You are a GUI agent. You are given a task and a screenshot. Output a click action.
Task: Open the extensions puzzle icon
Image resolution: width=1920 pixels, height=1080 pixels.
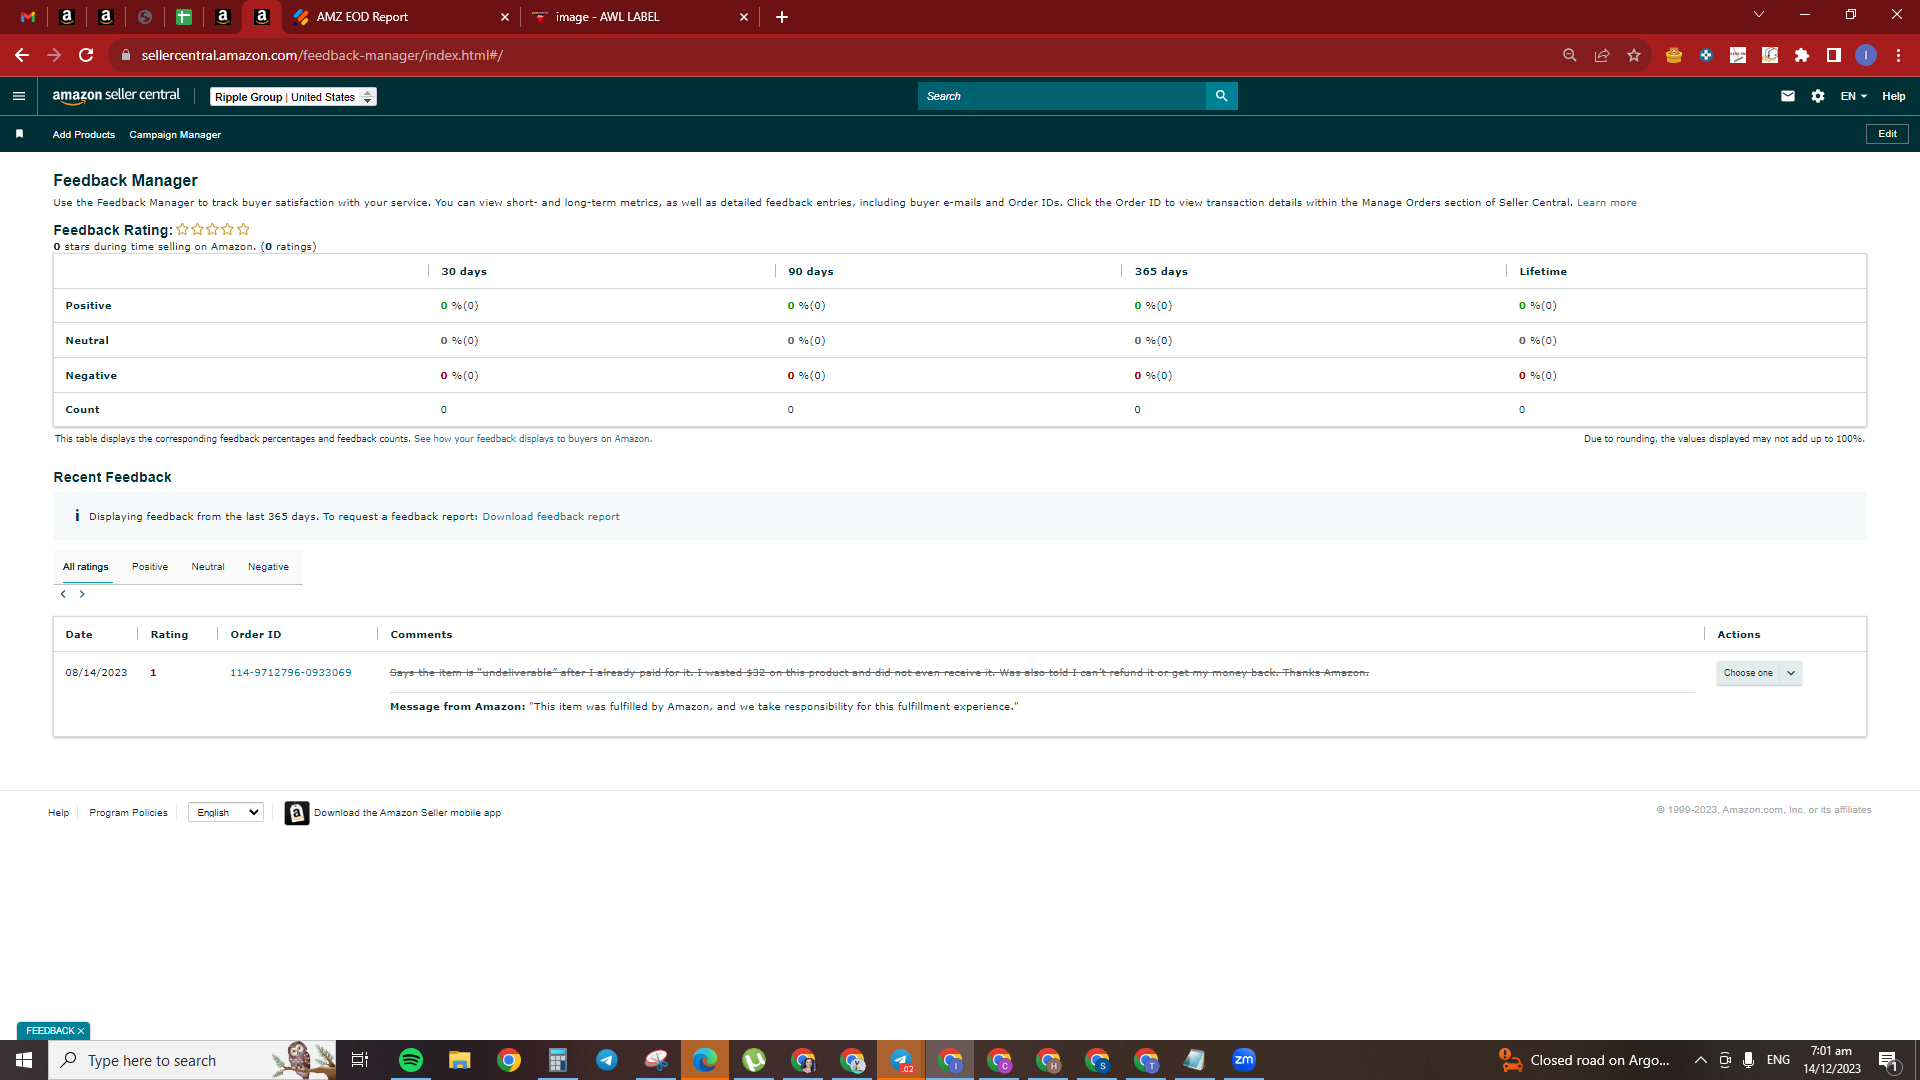1802,55
